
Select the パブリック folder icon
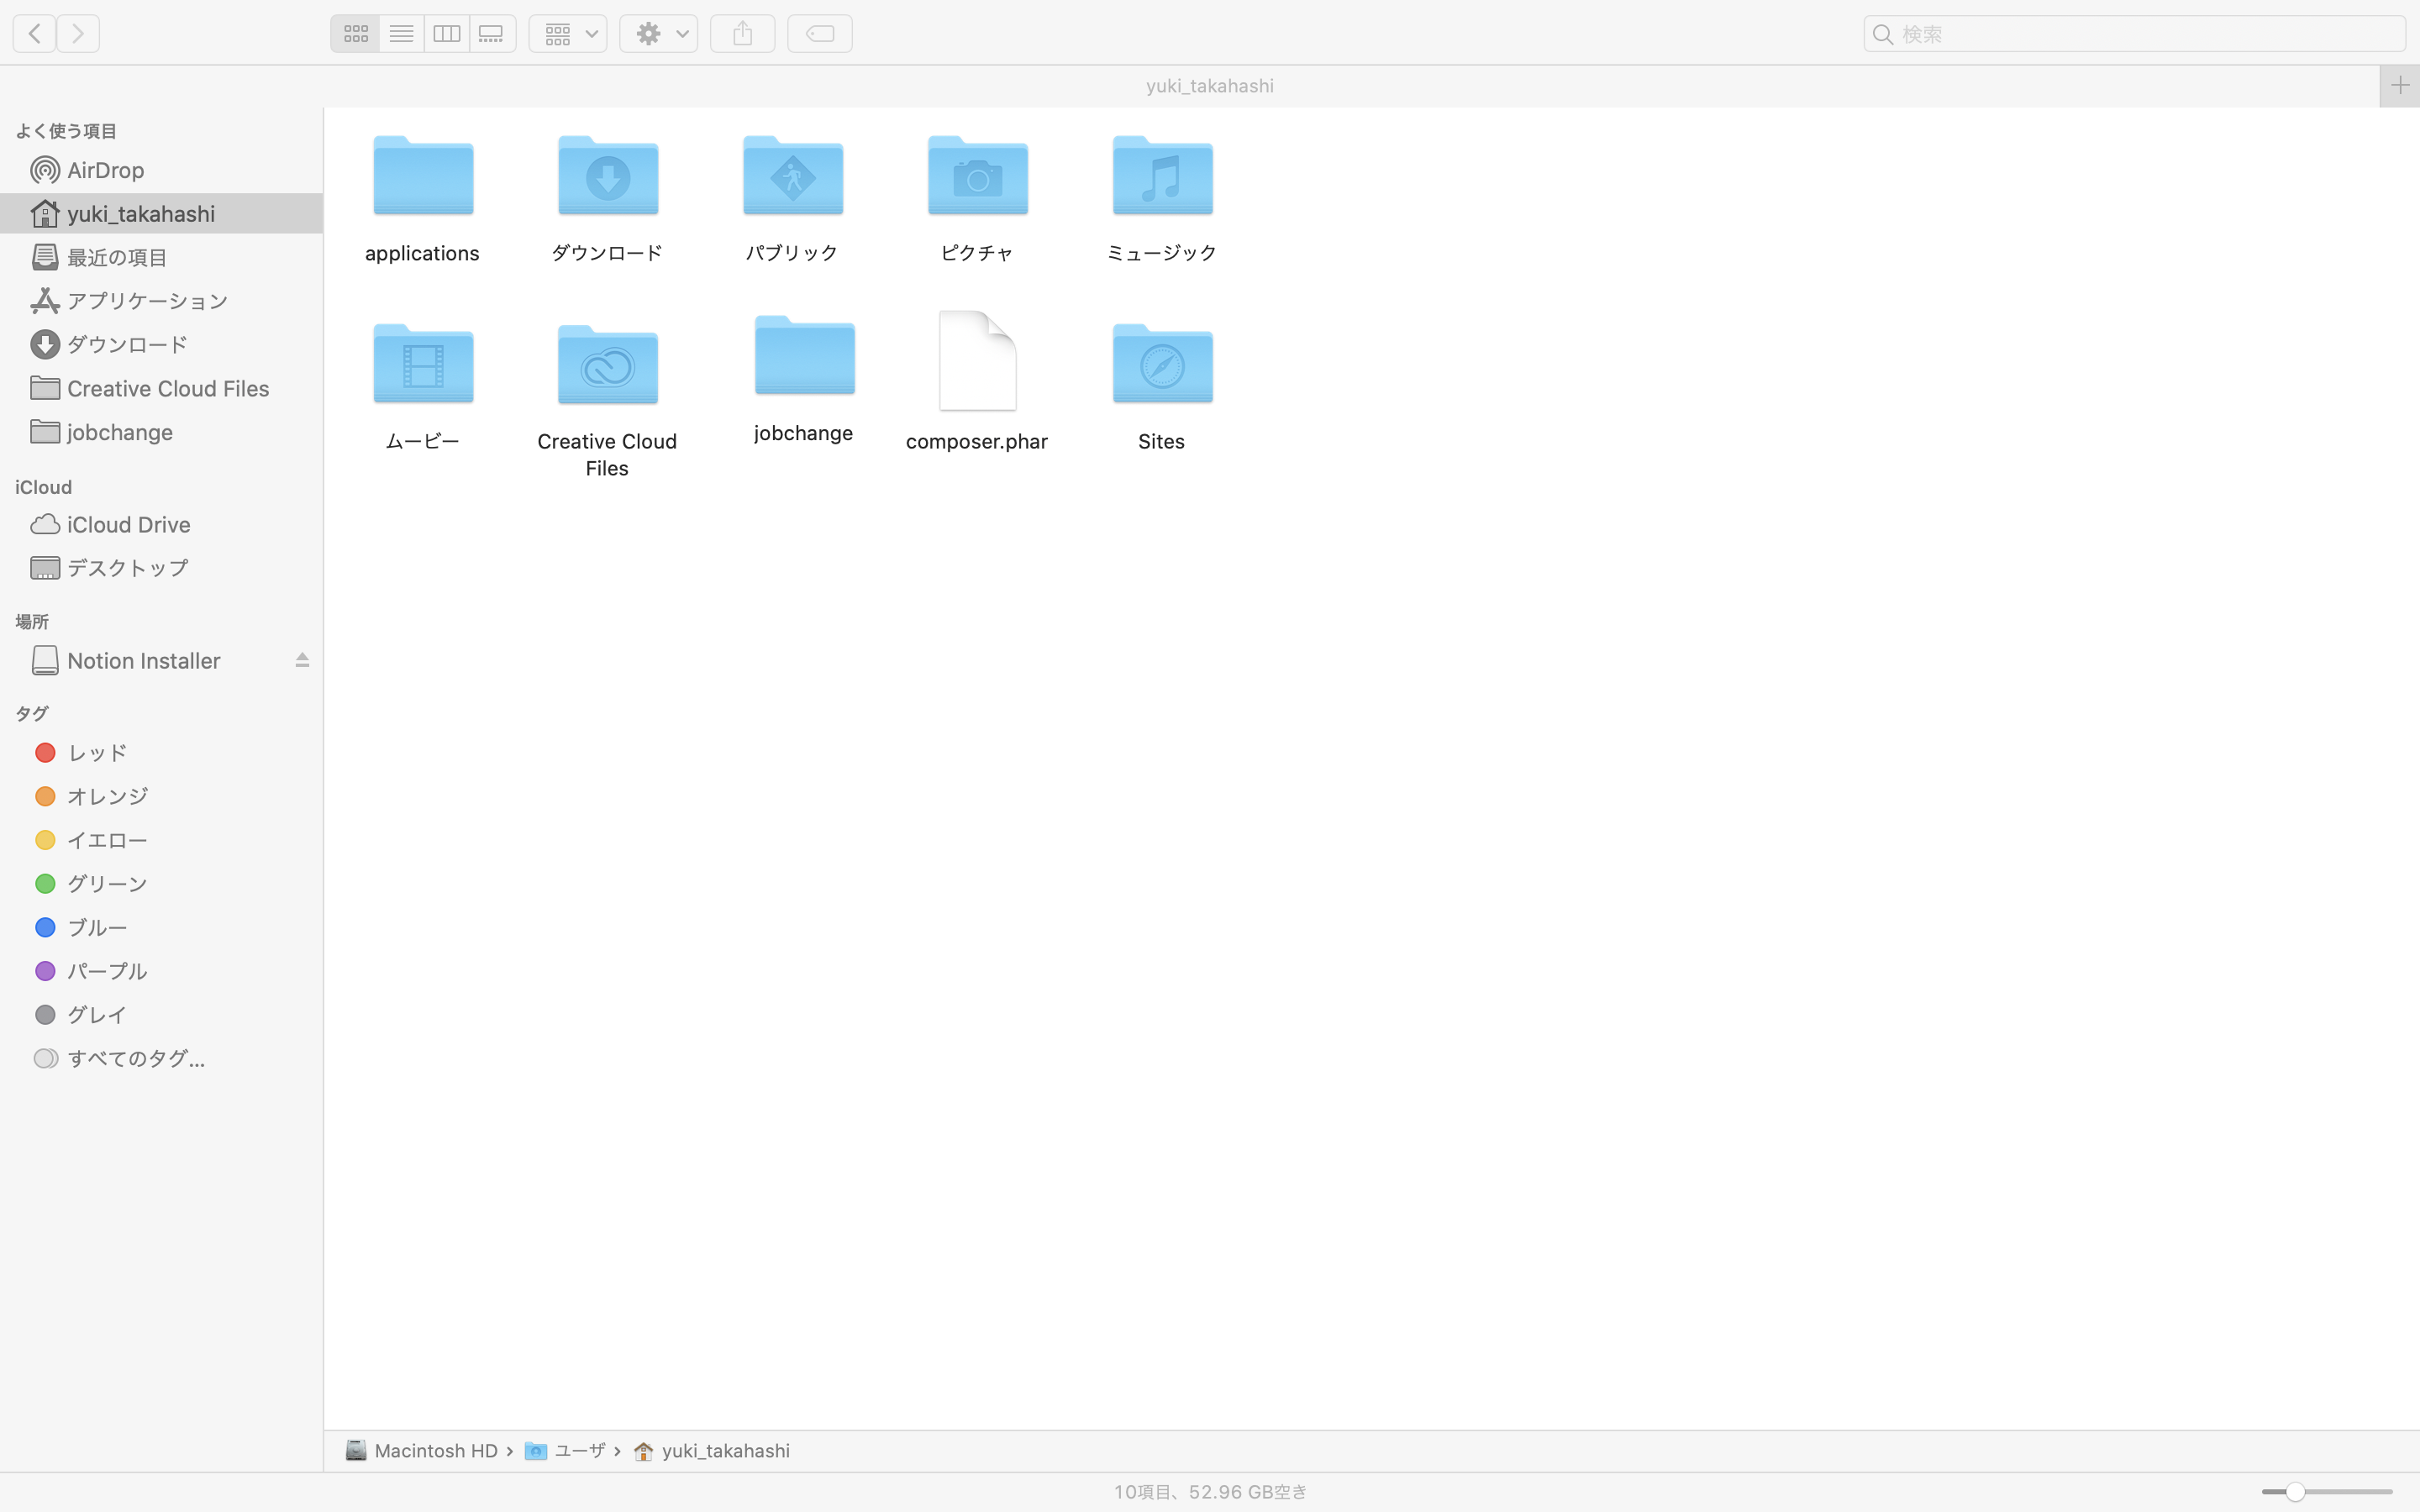793,176
